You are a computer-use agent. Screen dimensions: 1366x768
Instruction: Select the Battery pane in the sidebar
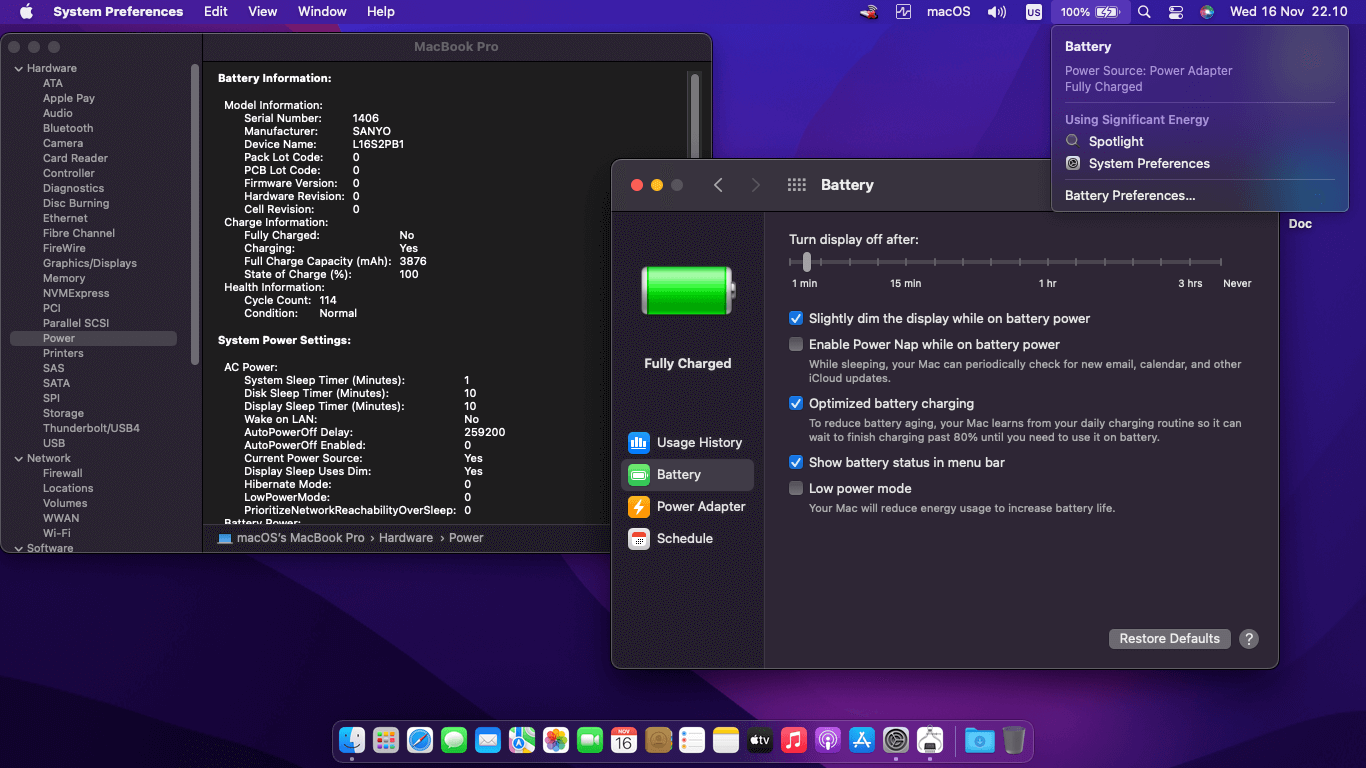click(x=688, y=475)
